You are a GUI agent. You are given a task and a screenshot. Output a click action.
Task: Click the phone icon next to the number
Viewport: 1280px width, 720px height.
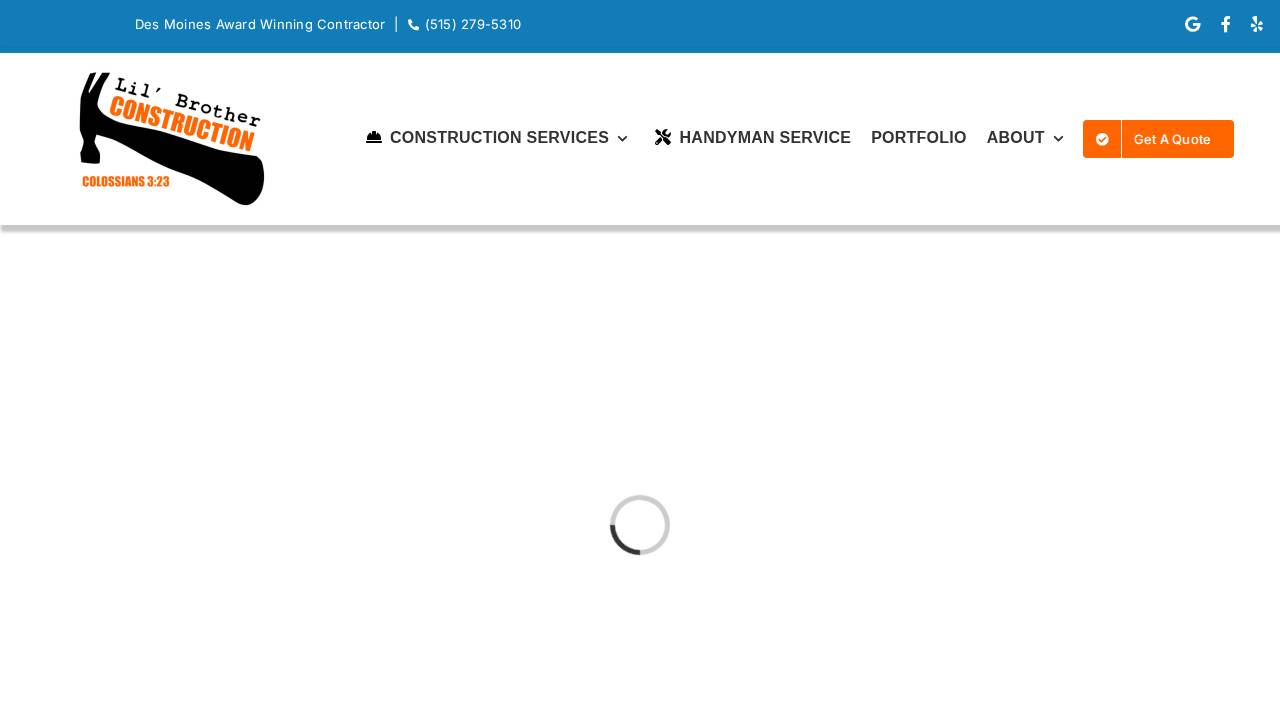pyautogui.click(x=413, y=24)
